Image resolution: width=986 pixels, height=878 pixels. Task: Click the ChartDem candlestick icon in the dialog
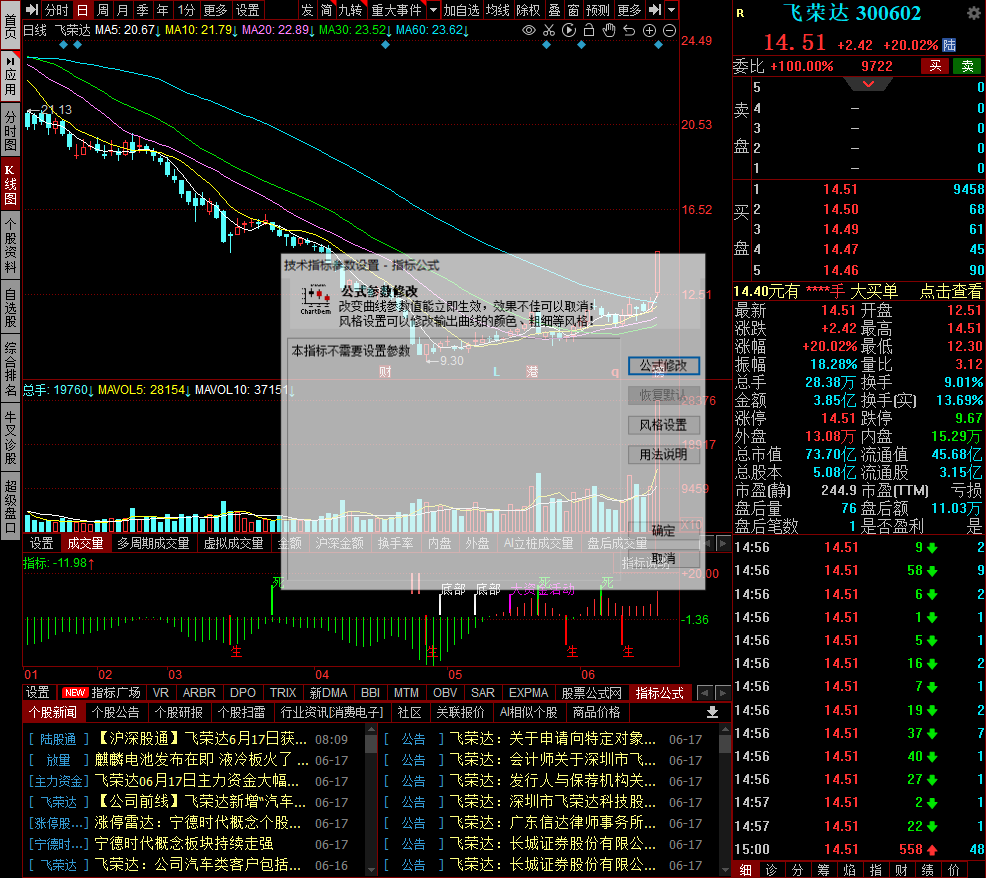[315, 299]
